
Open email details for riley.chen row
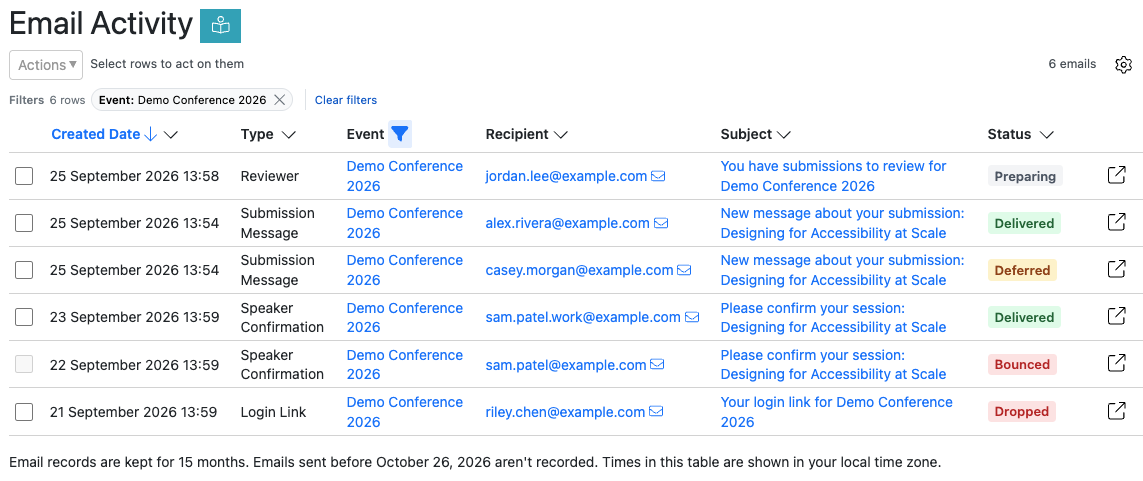(x=1116, y=411)
